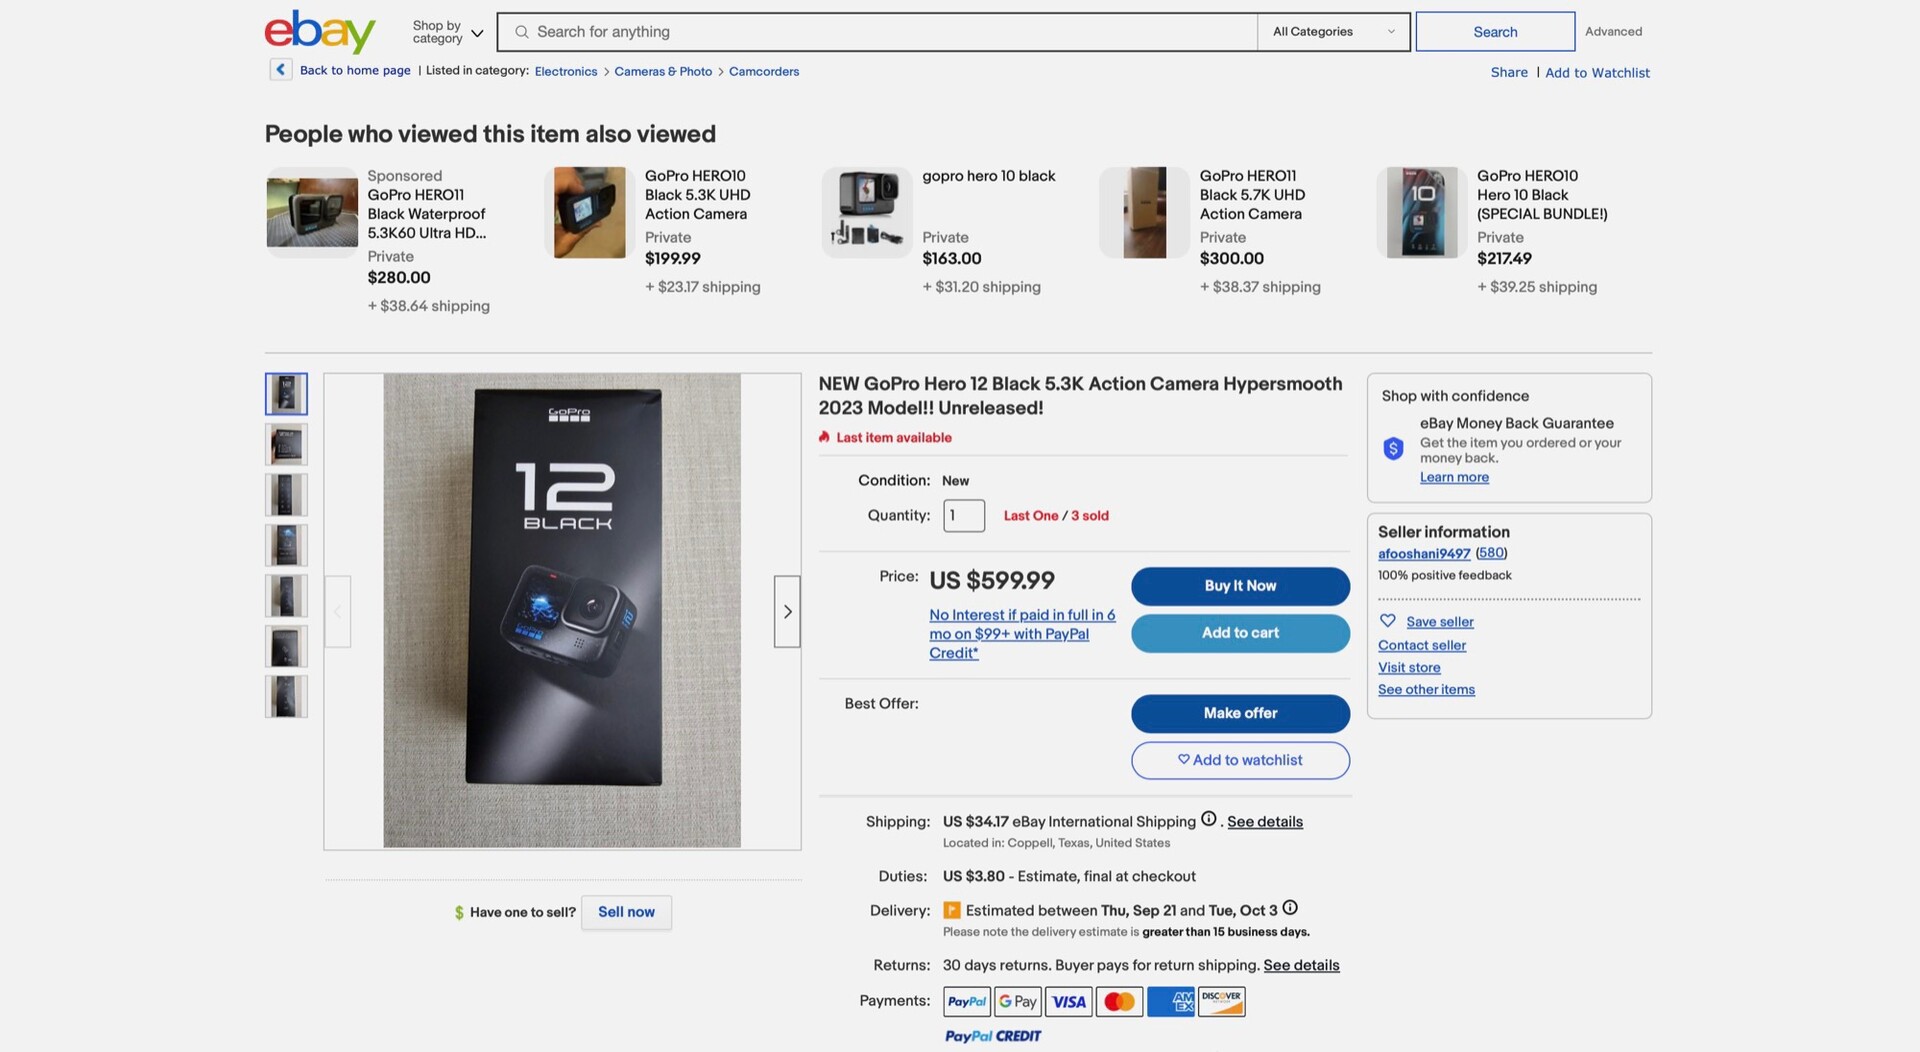Viewport: 1920px width, 1052px height.
Task: Click the Make offer button
Action: pos(1240,713)
